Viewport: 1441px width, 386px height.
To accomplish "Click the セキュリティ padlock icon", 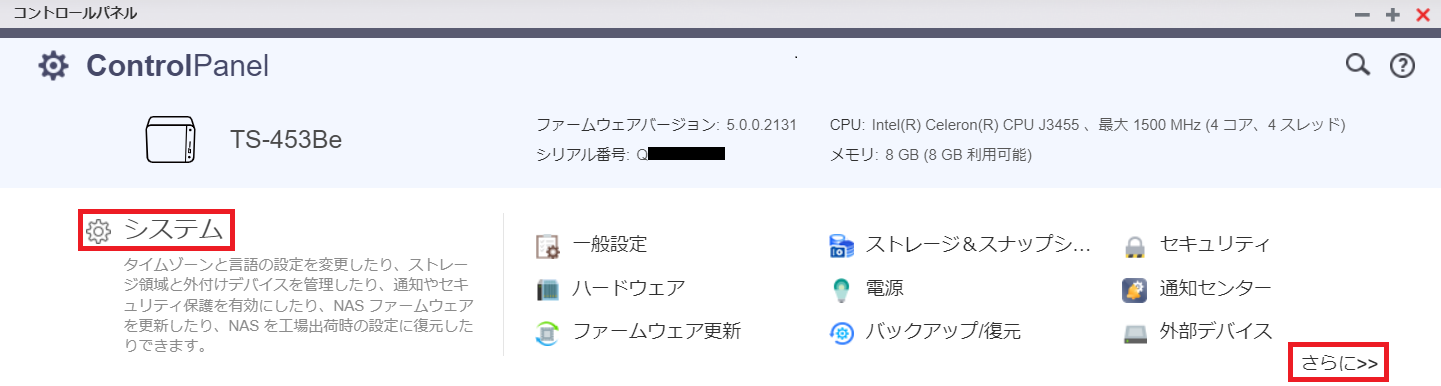I will click(1134, 246).
